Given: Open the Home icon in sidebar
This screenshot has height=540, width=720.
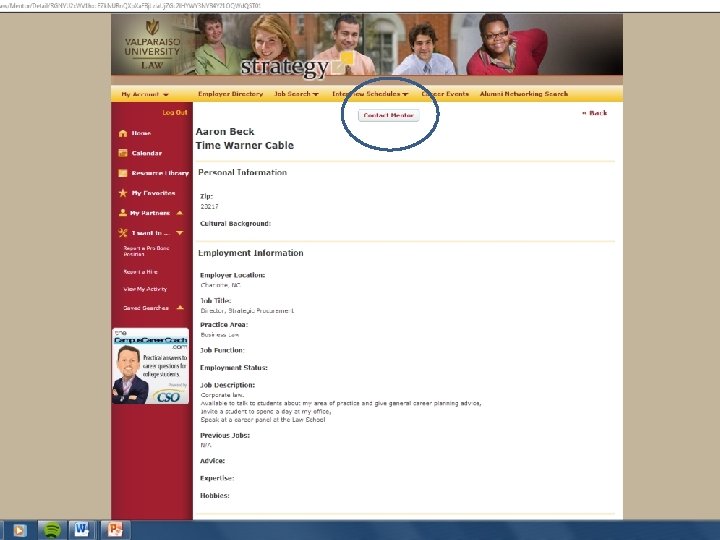Looking at the screenshot, I should point(123,133).
